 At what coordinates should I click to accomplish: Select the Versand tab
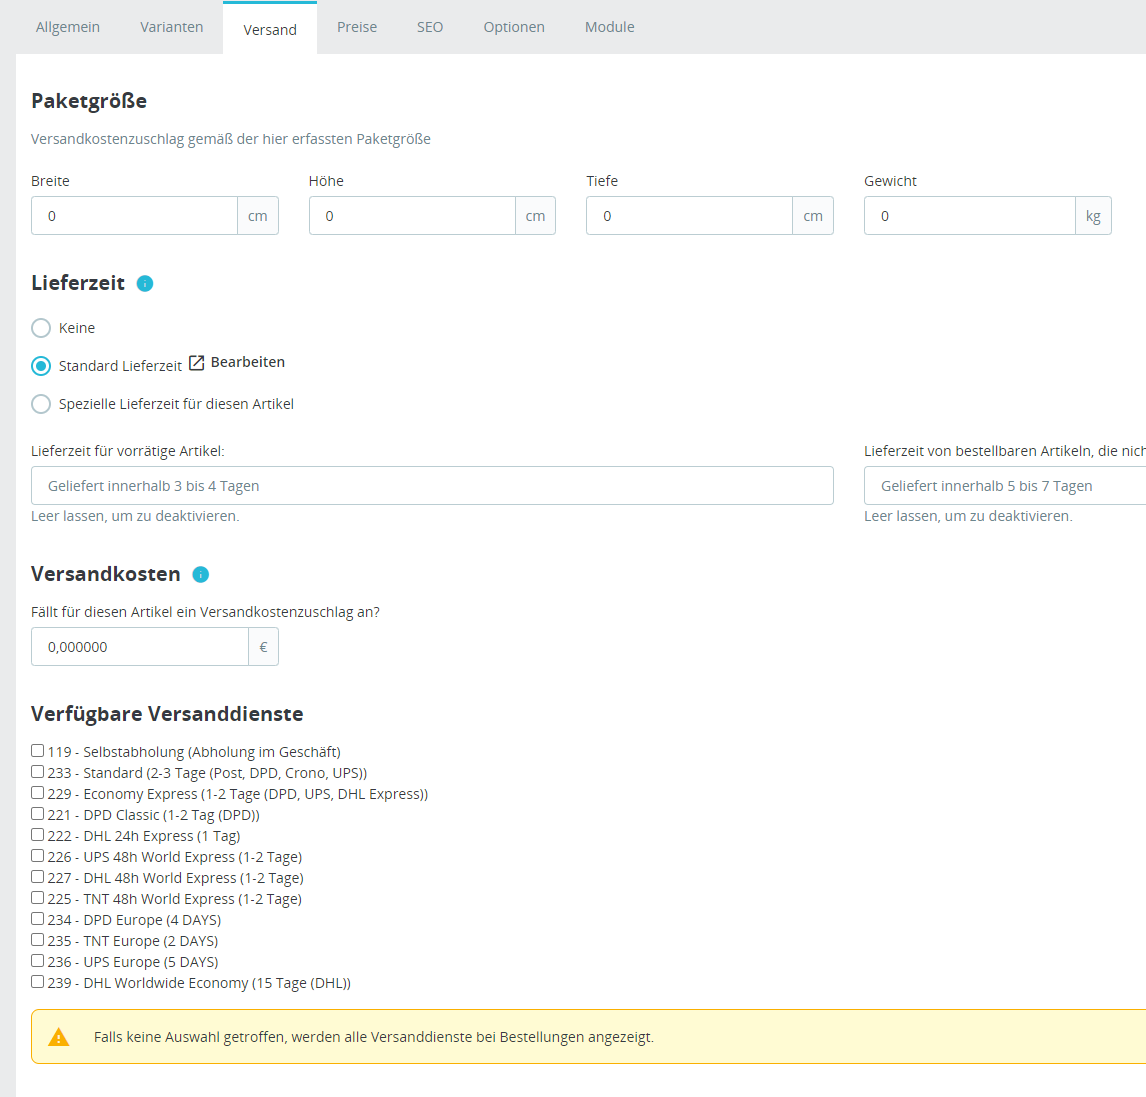click(270, 29)
